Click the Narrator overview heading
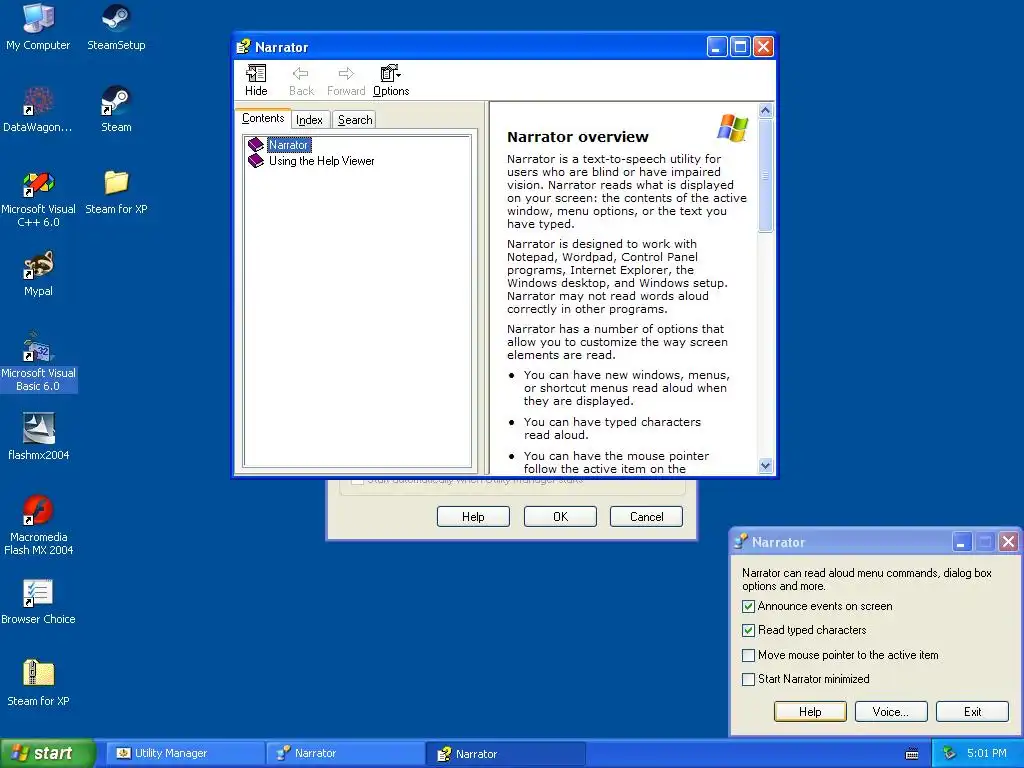The image size is (1024, 768). point(578,137)
